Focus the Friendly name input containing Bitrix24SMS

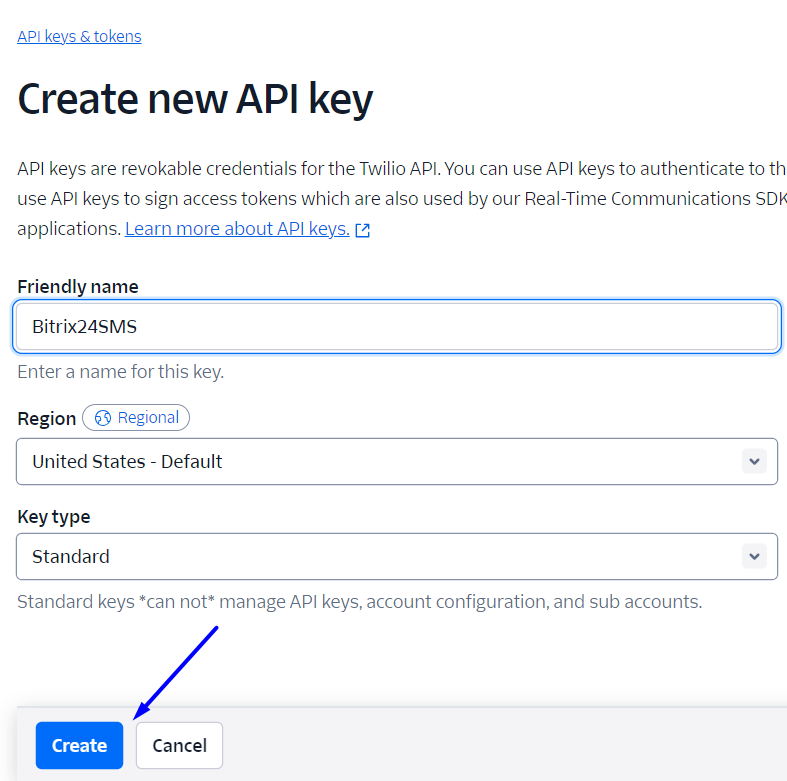[x=396, y=326]
